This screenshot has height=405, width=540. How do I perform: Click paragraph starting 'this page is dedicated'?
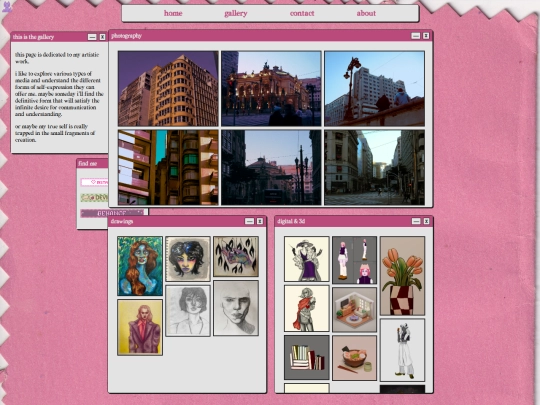(57, 58)
